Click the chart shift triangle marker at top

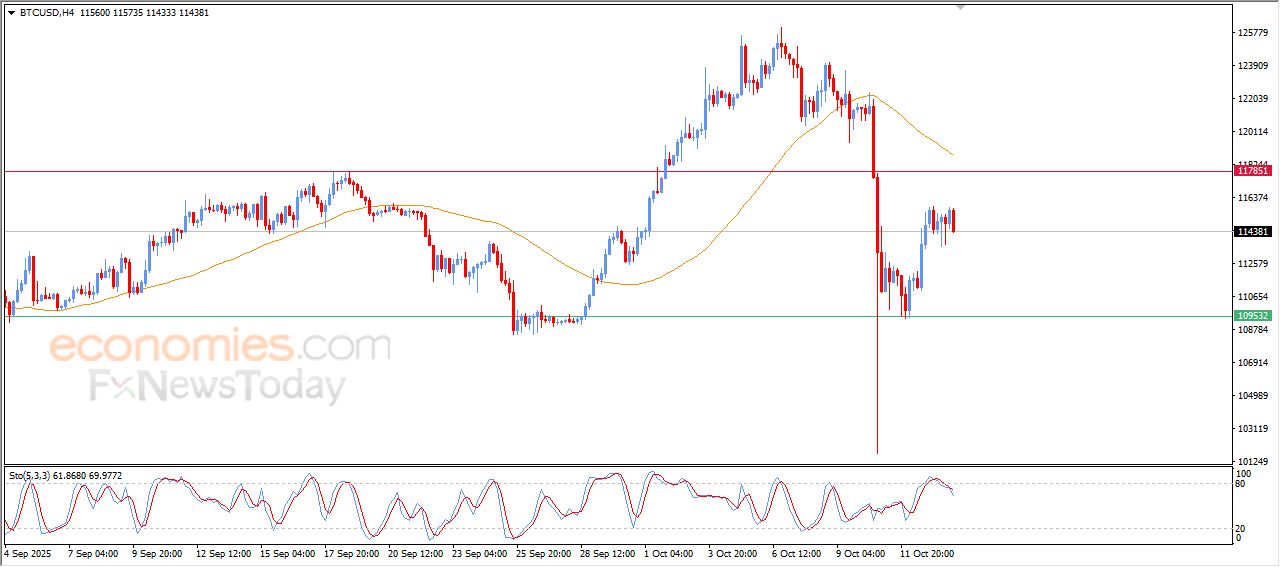point(961,7)
